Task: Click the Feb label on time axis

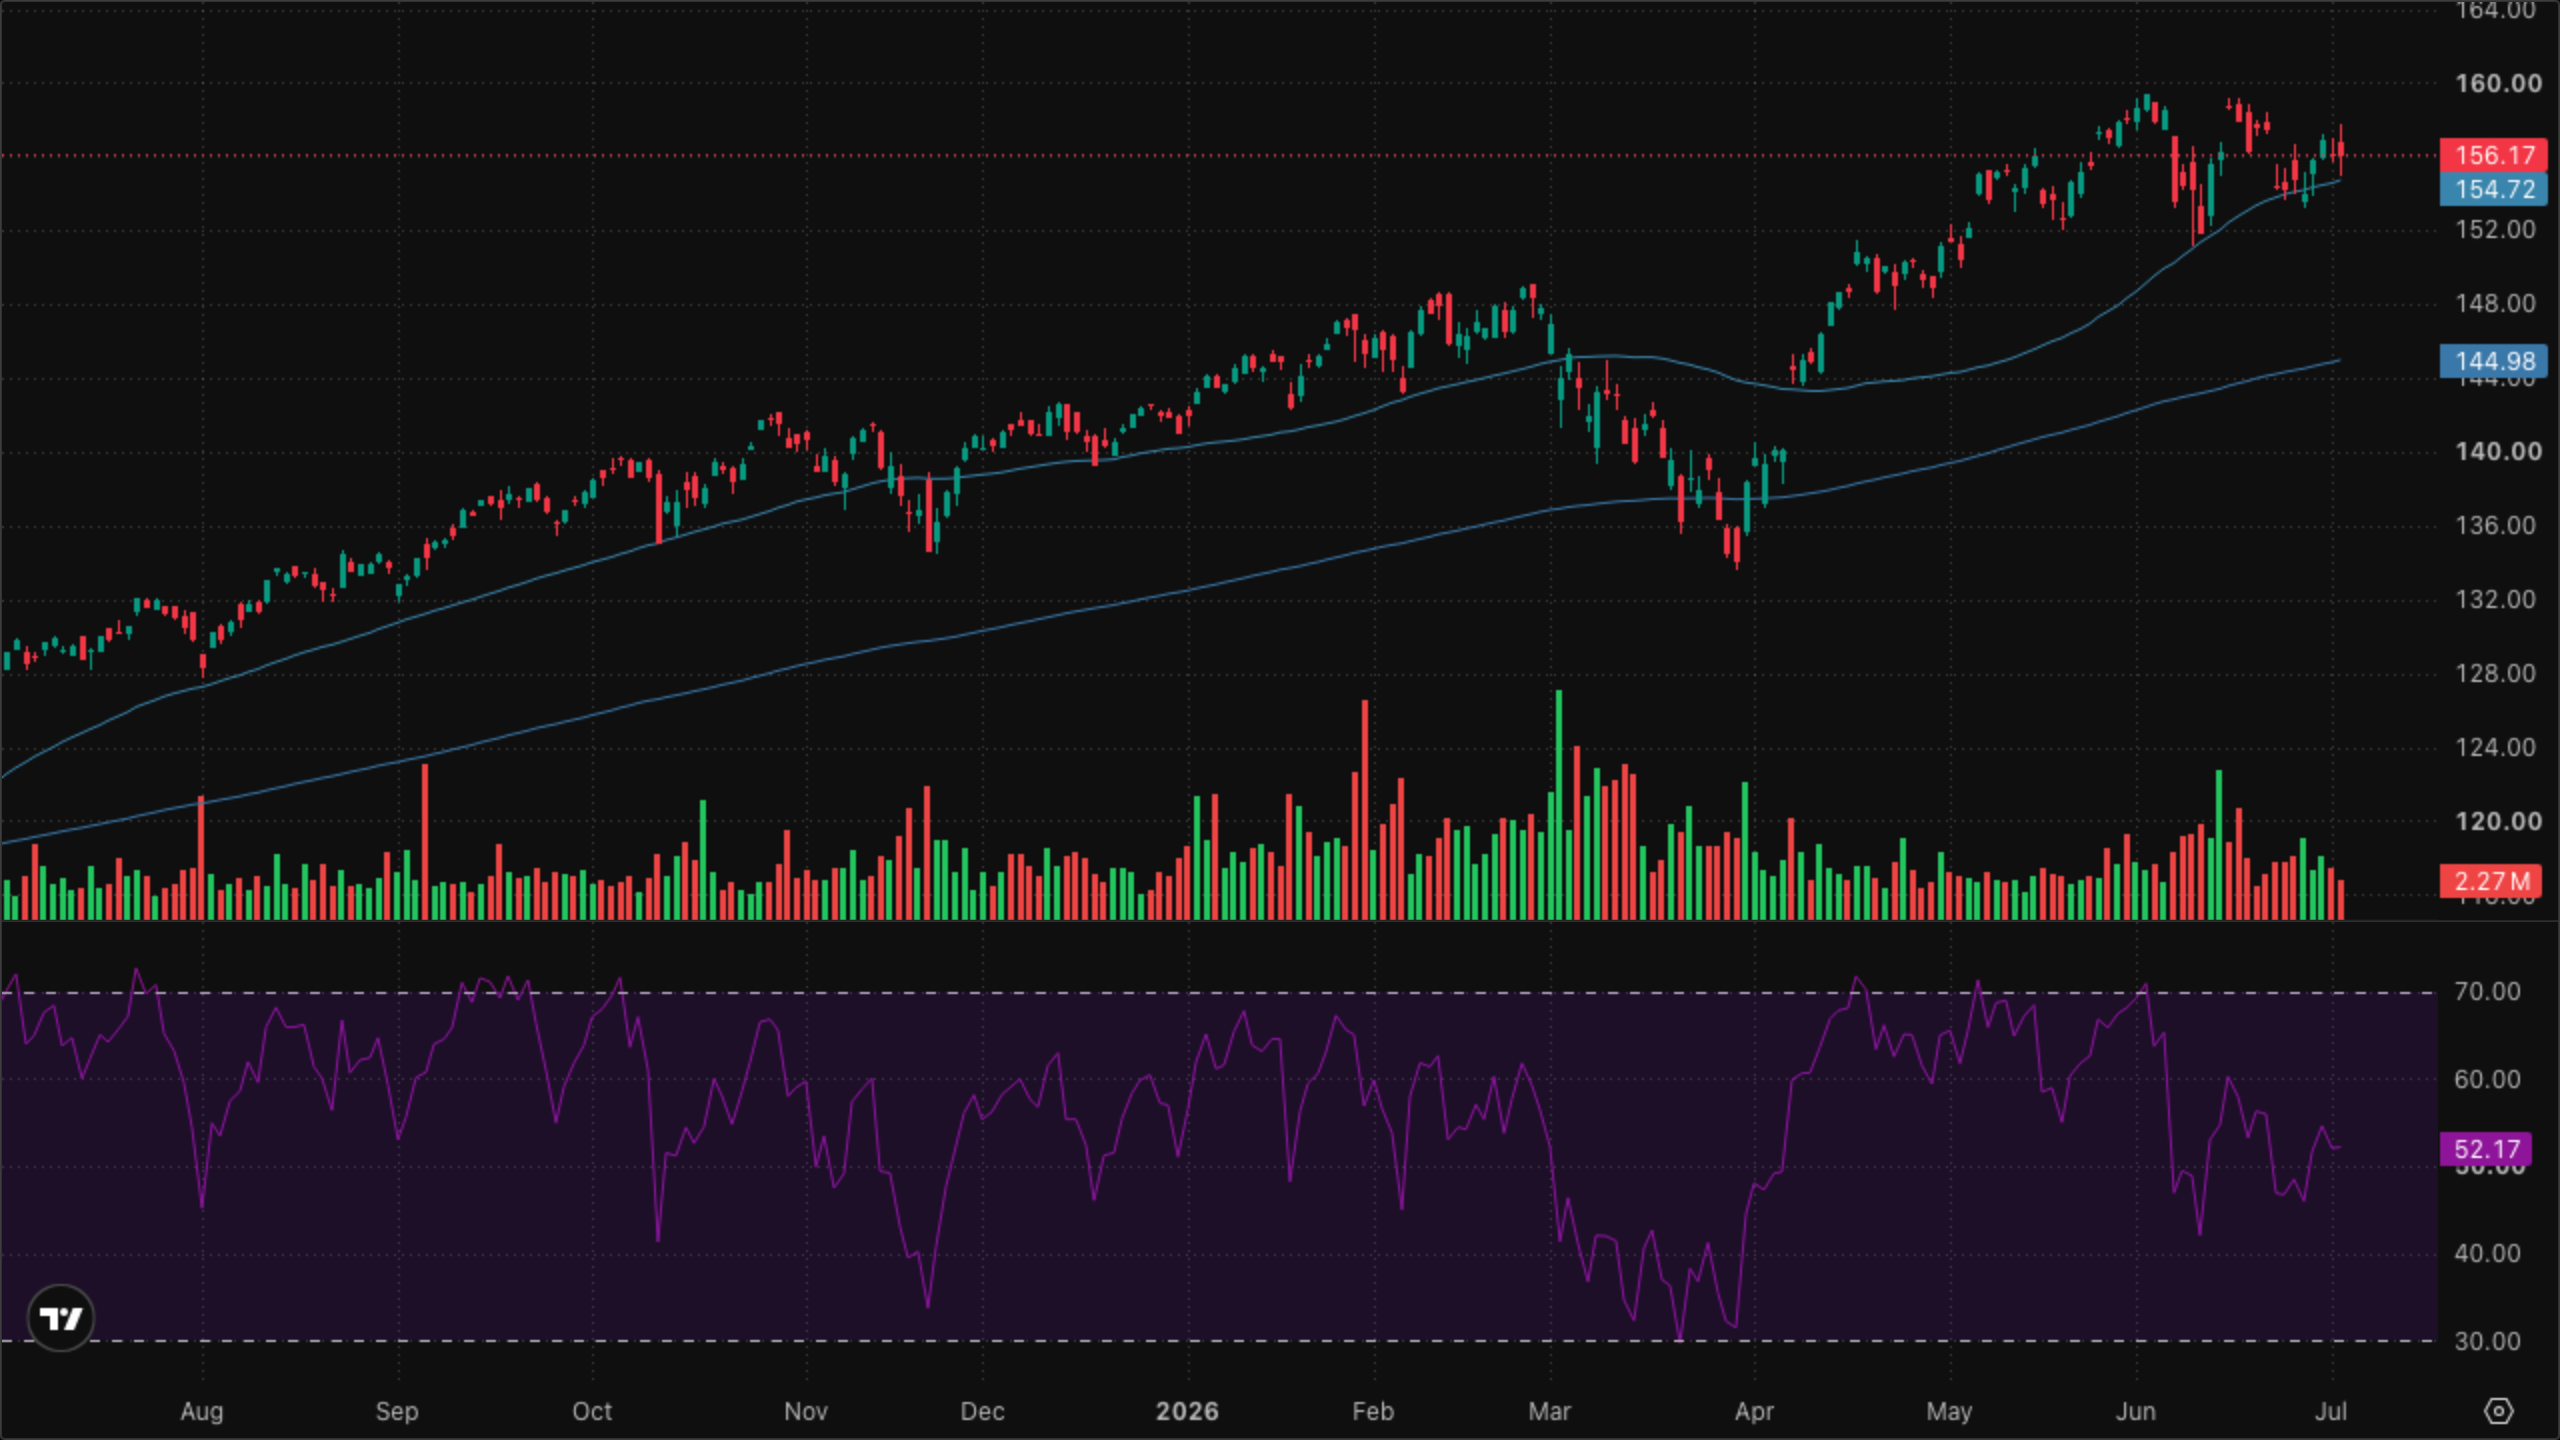Action: coord(1373,1412)
